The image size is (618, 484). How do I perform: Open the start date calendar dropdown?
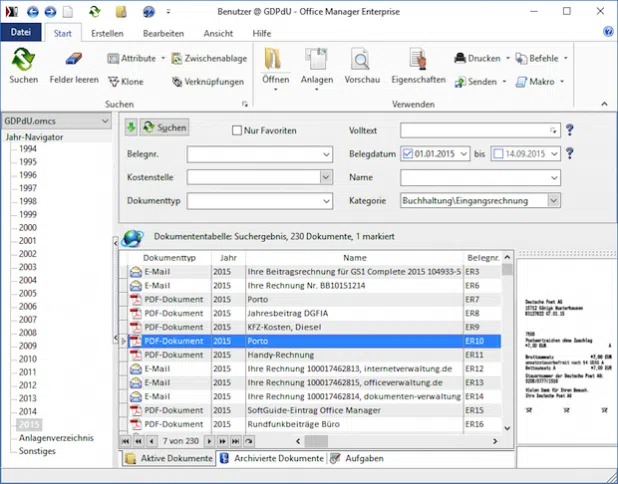tap(464, 154)
